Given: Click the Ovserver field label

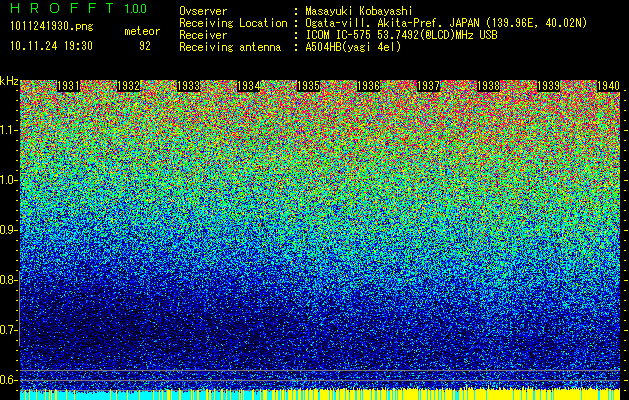Looking at the screenshot, I should [203, 11].
